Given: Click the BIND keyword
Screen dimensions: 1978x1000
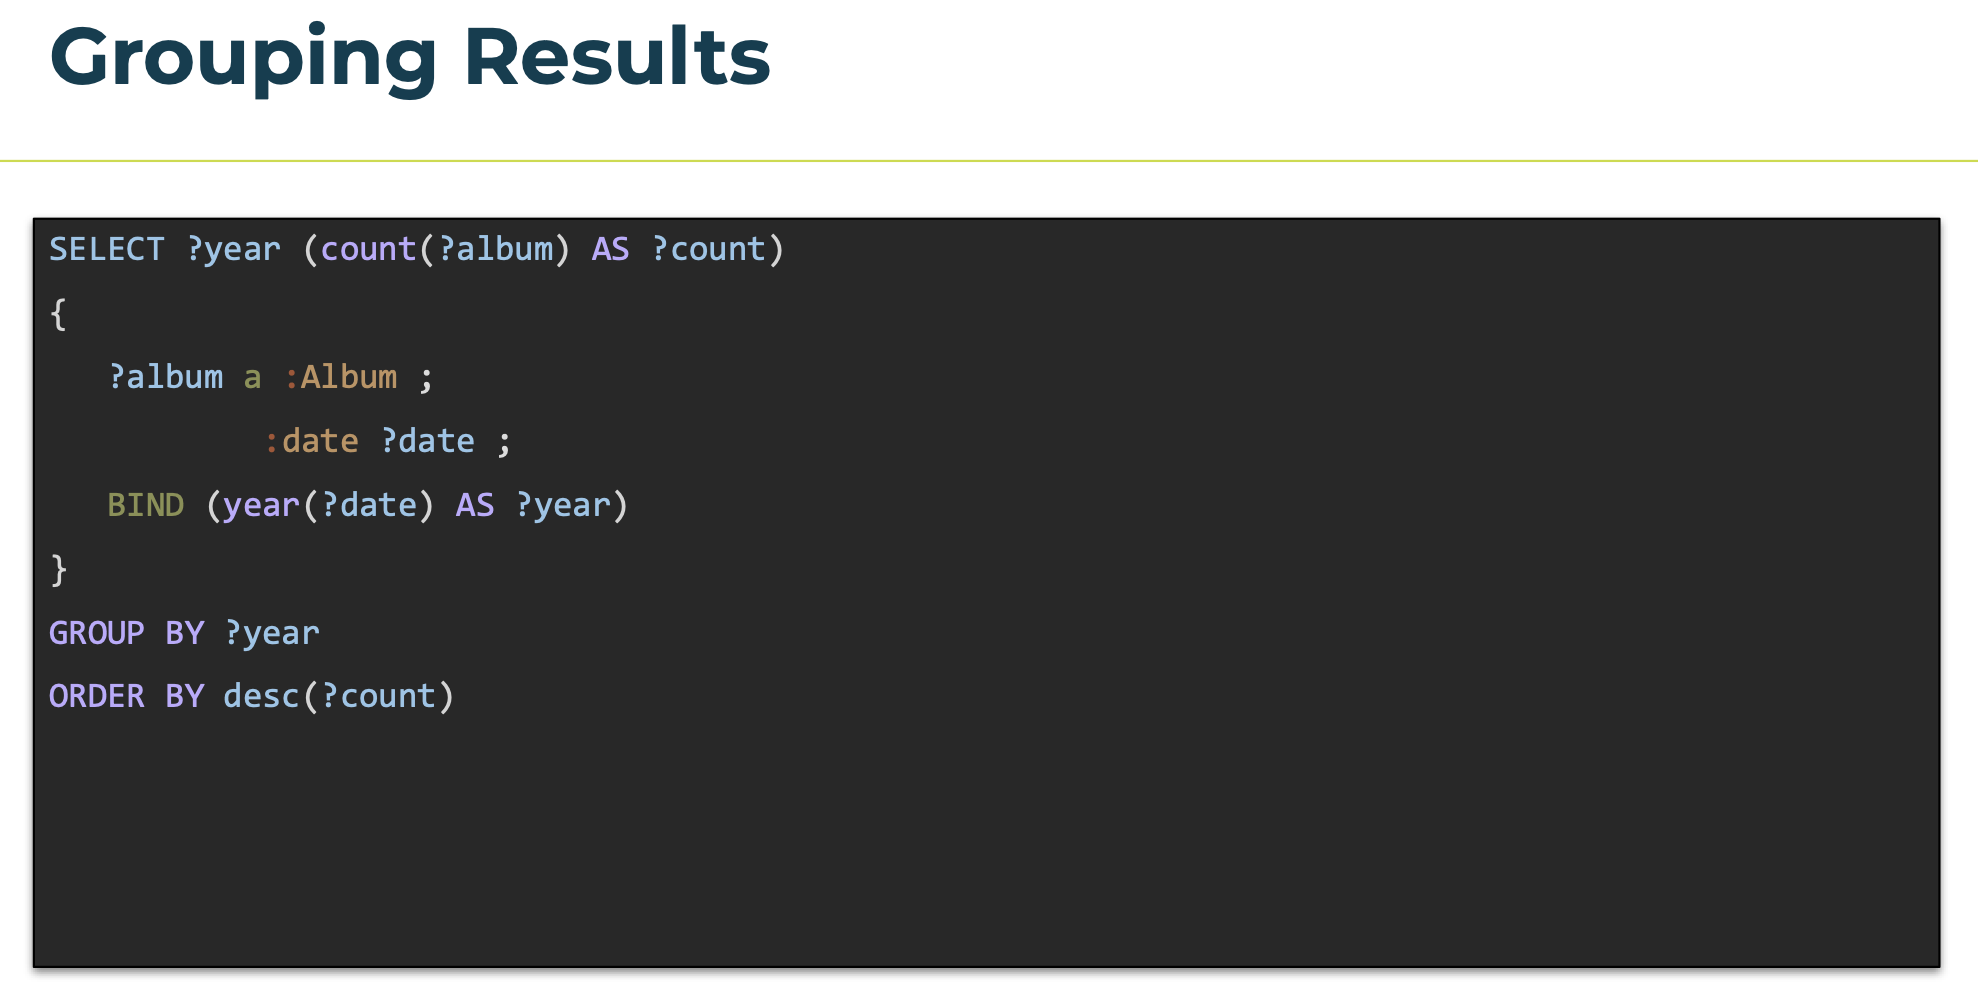Looking at the screenshot, I should tap(146, 505).
